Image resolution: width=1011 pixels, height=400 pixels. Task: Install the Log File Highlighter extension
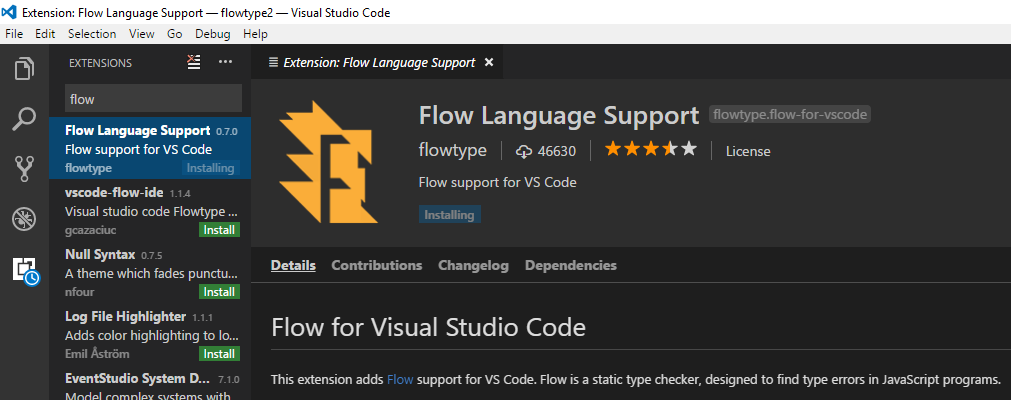click(219, 354)
